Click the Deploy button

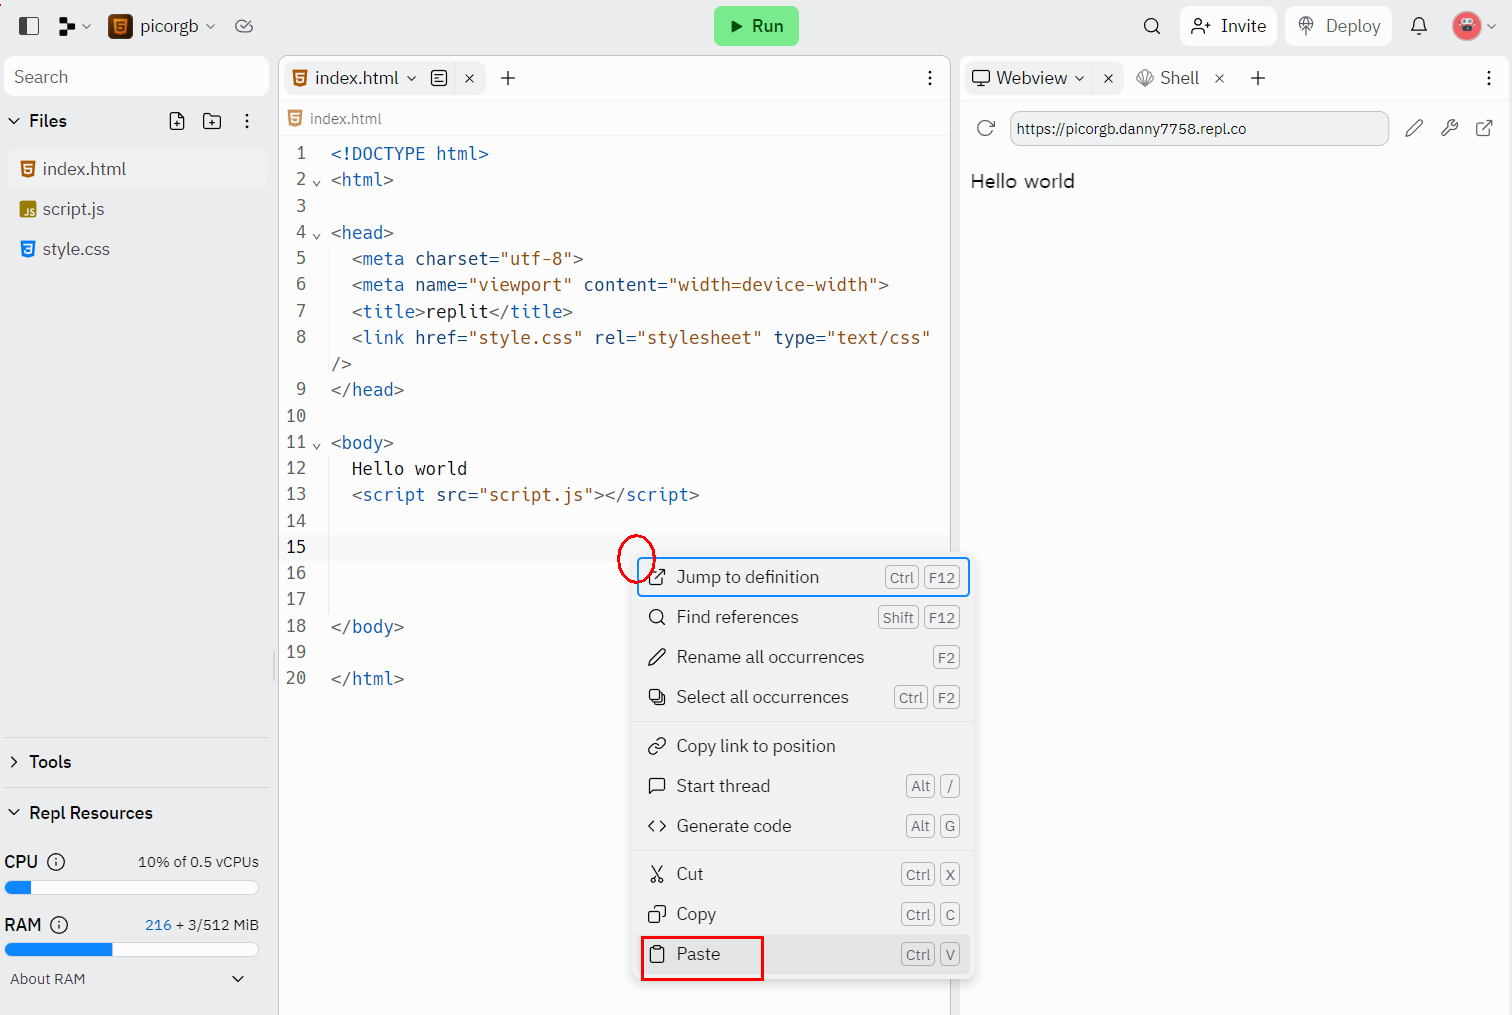click(1338, 26)
